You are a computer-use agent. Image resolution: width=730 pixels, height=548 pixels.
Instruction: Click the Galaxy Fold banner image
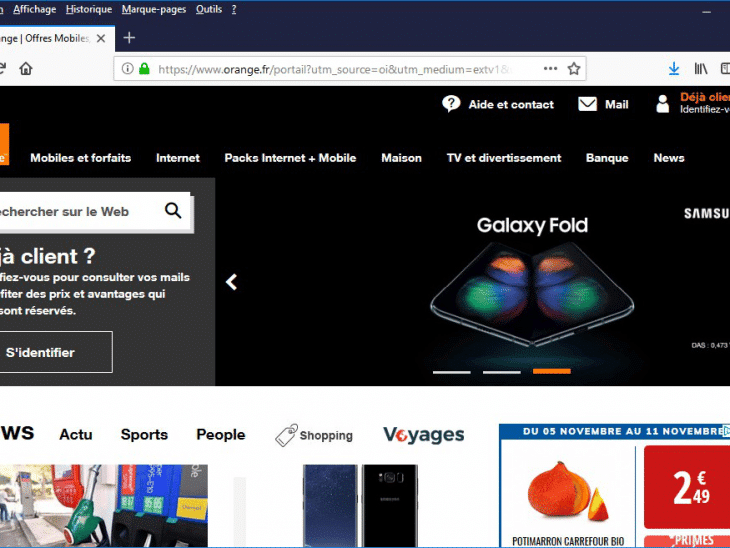532,295
